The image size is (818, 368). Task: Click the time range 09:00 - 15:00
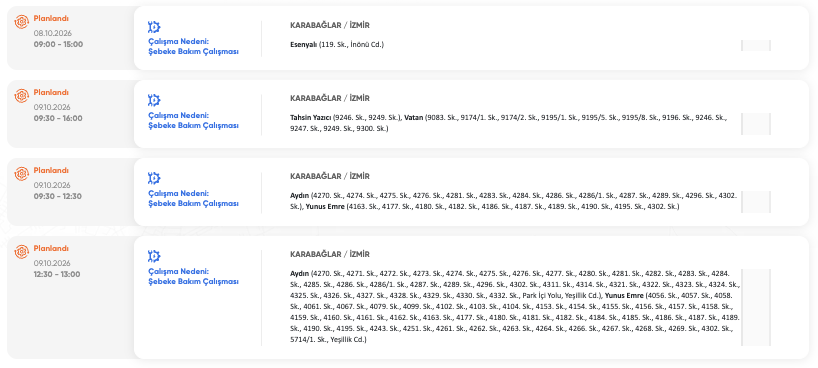tap(58, 44)
